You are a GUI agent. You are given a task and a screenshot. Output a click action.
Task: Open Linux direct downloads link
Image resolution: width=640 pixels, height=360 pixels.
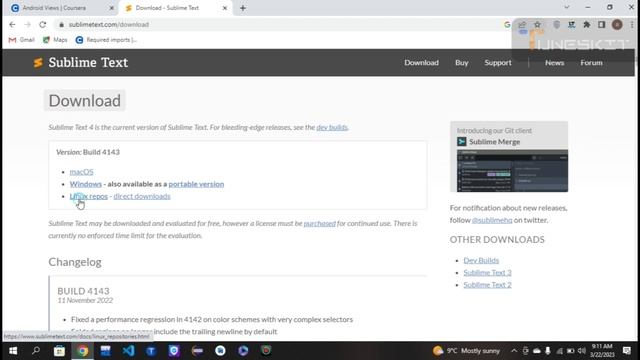coord(142,196)
